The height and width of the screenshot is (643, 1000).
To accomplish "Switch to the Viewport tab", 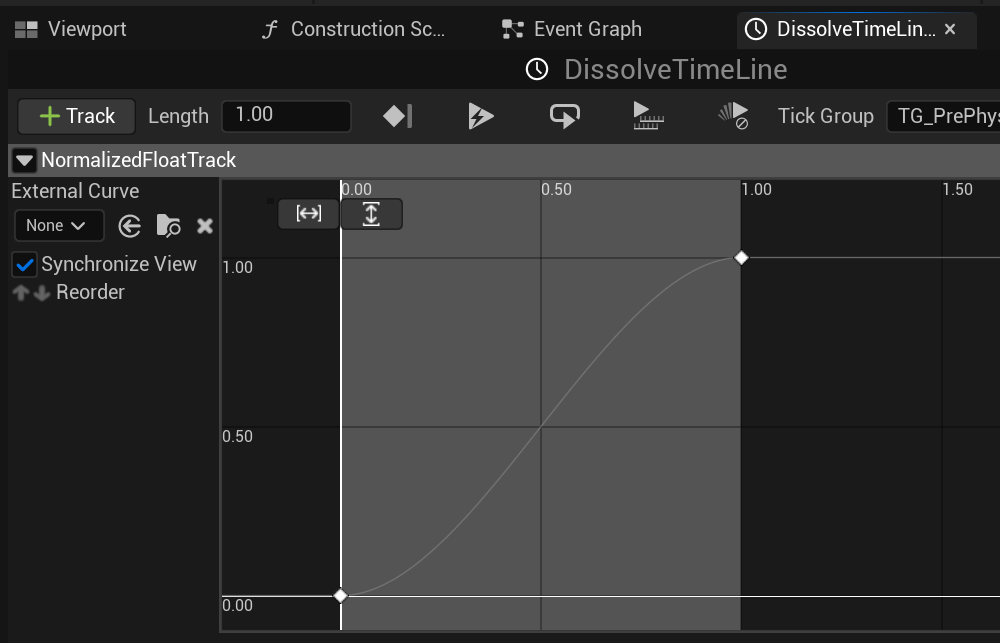I will coord(71,29).
